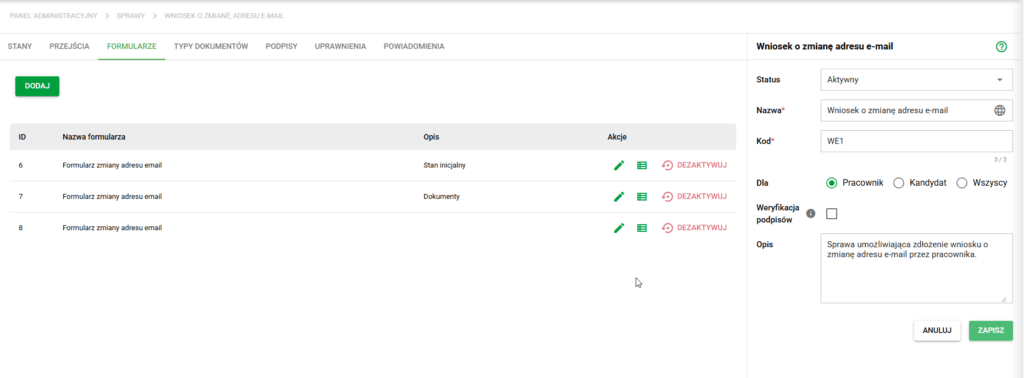
Task: Open fields list icon for form ID 8
Action: point(642,228)
